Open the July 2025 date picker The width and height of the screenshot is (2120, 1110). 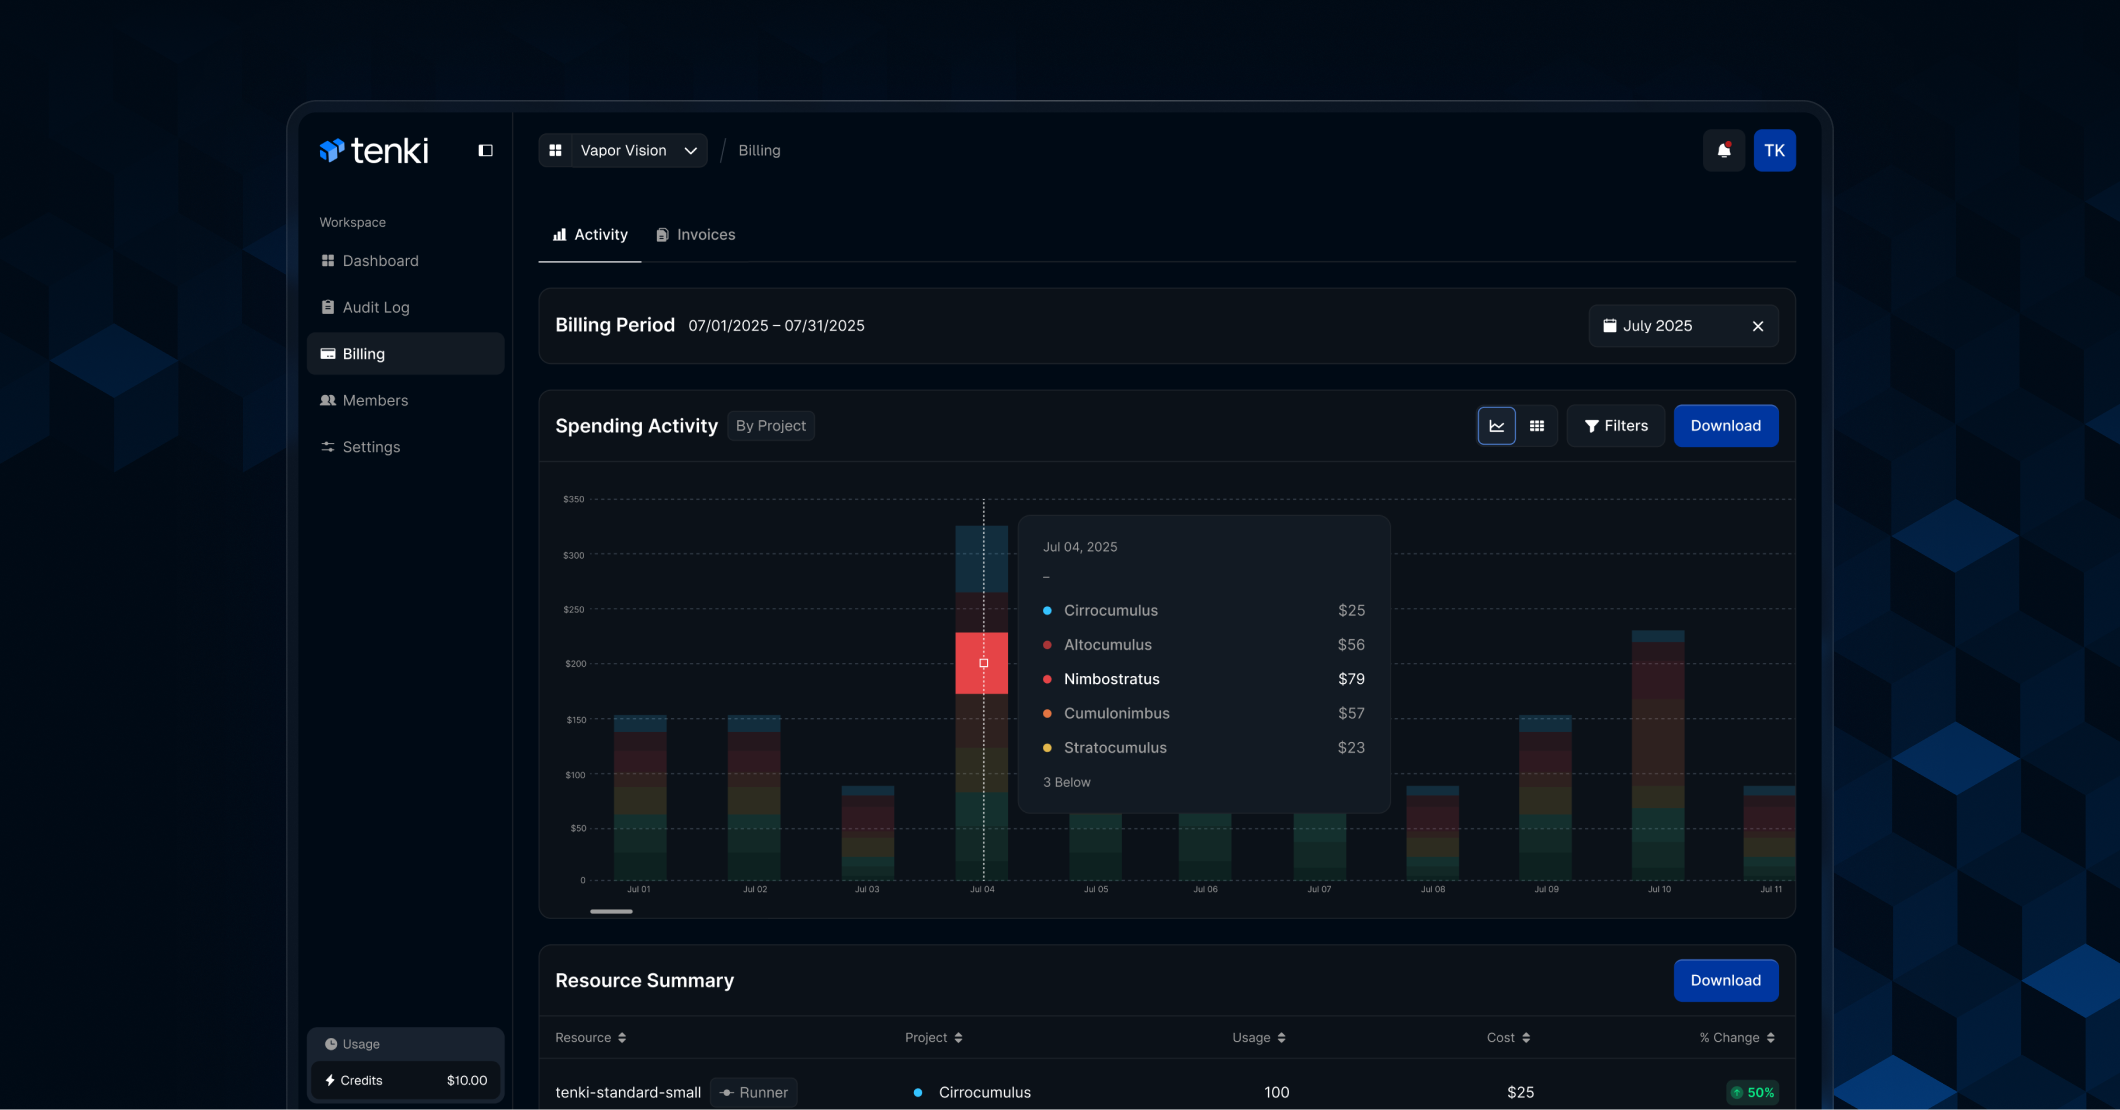(x=1658, y=327)
